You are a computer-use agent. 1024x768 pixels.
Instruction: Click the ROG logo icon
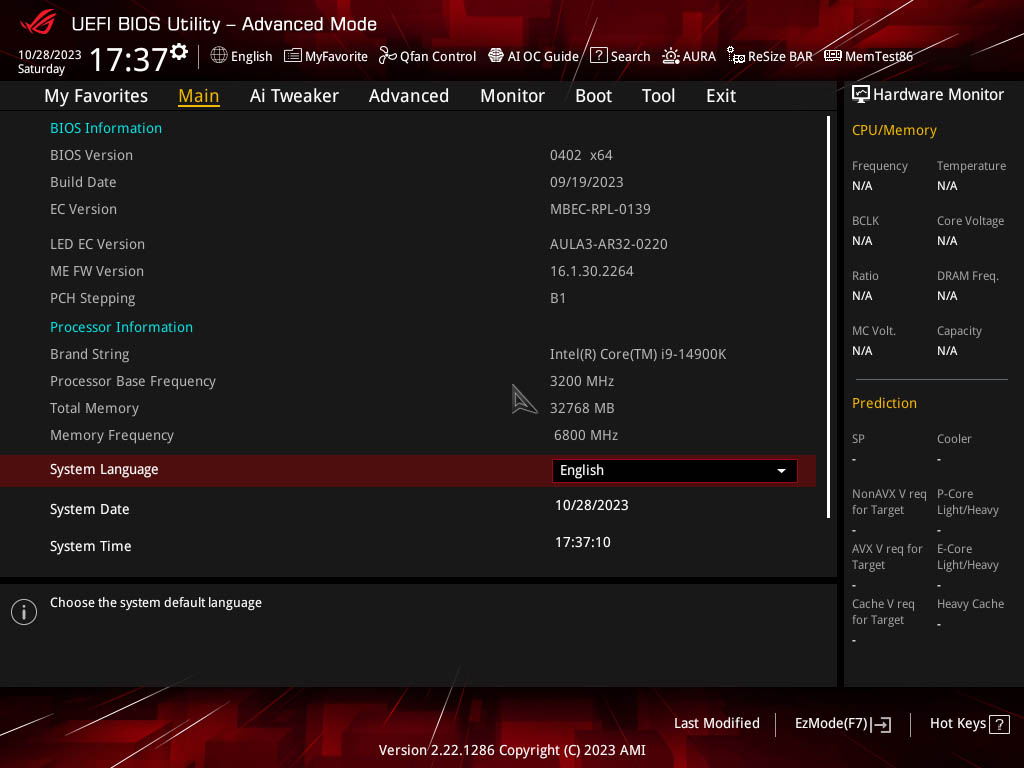(x=38, y=24)
